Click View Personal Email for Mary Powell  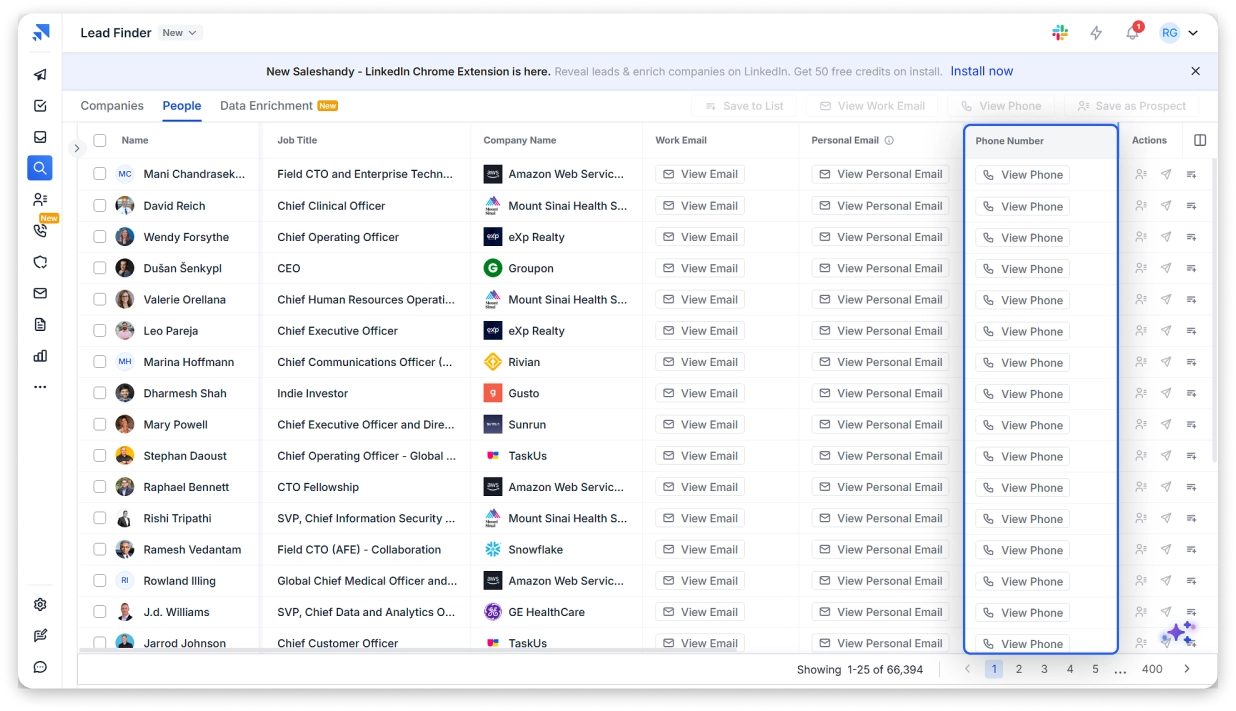tap(881, 424)
